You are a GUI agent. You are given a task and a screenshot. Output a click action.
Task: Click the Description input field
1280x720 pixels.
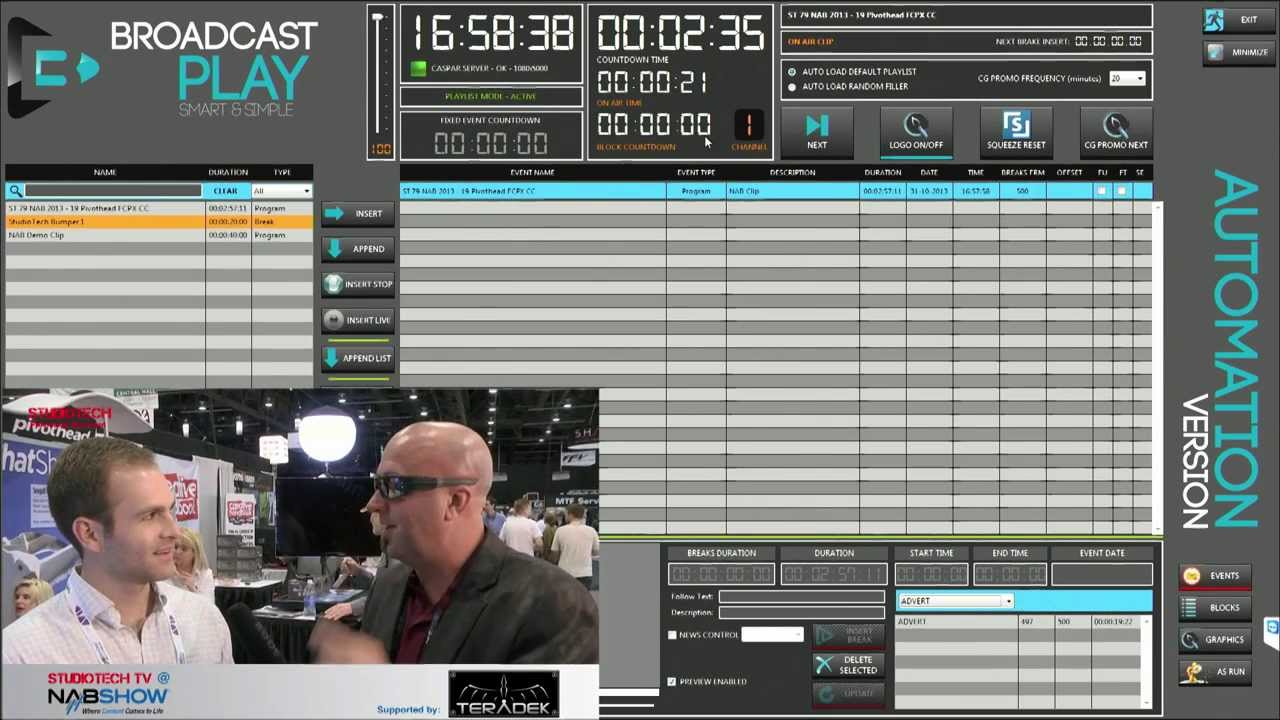click(x=801, y=612)
